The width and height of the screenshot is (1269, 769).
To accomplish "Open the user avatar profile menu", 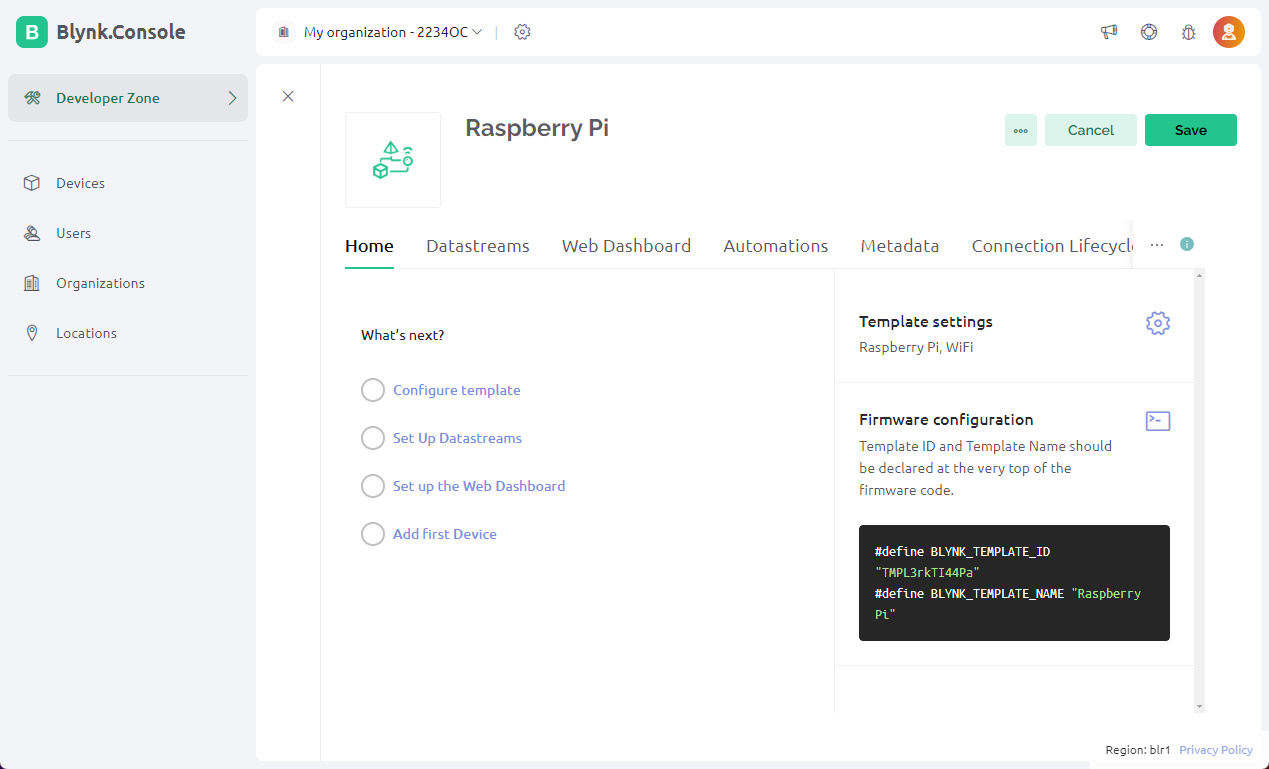I will [1229, 32].
